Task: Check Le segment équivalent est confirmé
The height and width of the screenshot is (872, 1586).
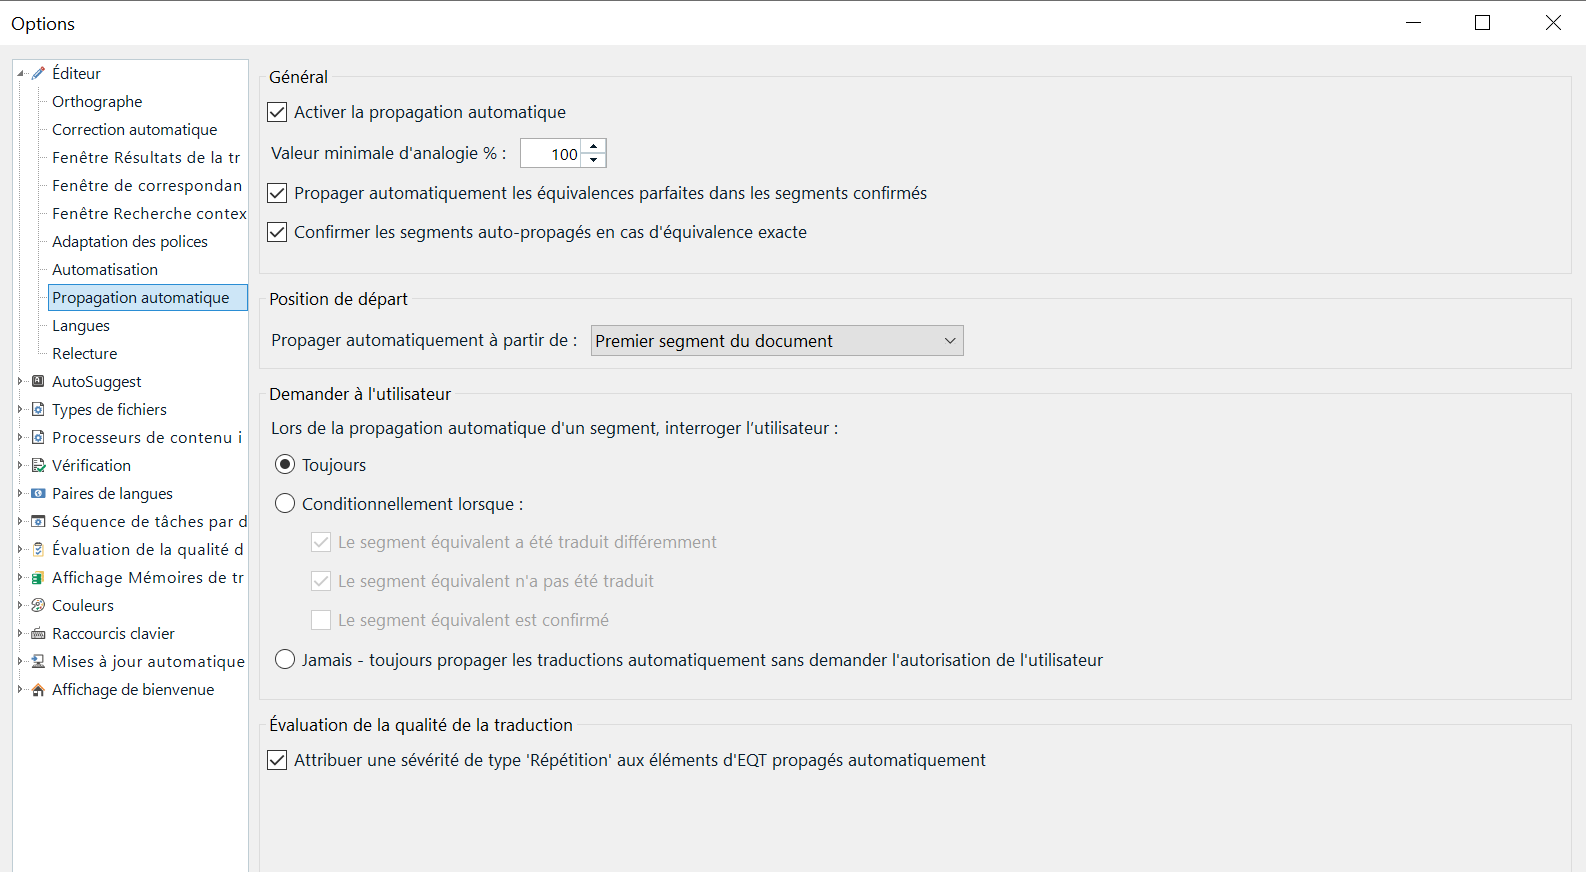Action: 321,620
